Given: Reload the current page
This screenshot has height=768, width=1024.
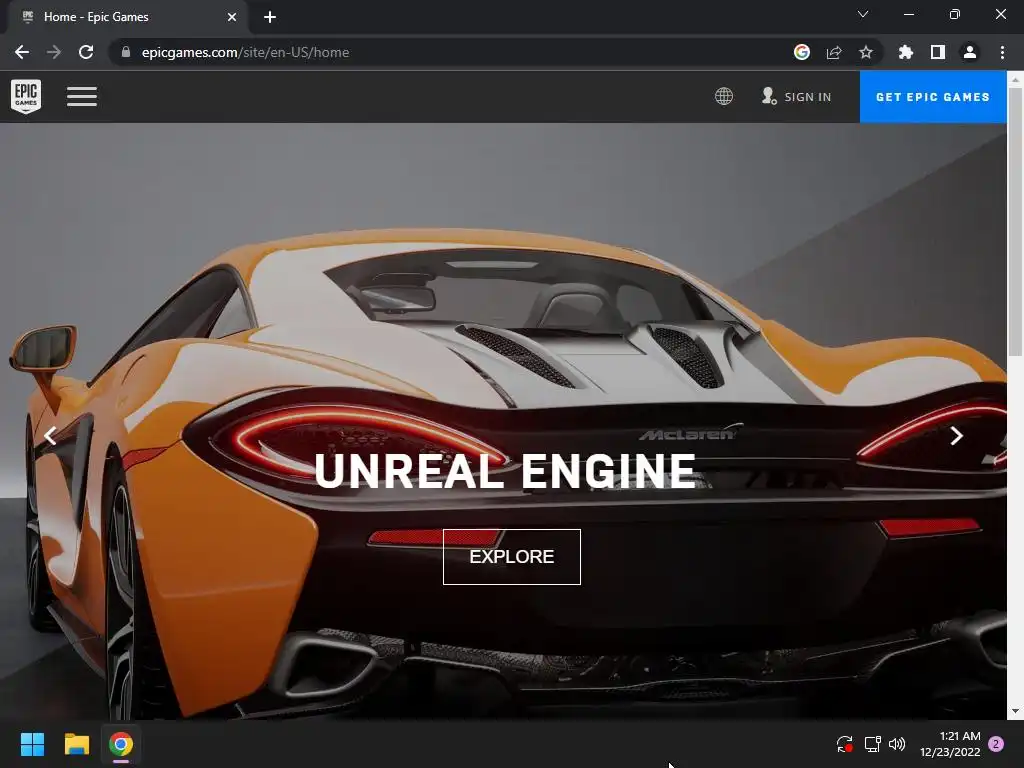Looking at the screenshot, I should [x=86, y=52].
